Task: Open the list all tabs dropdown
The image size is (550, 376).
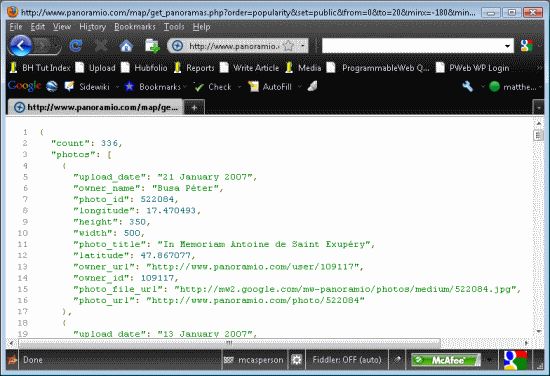Action: (x=538, y=108)
